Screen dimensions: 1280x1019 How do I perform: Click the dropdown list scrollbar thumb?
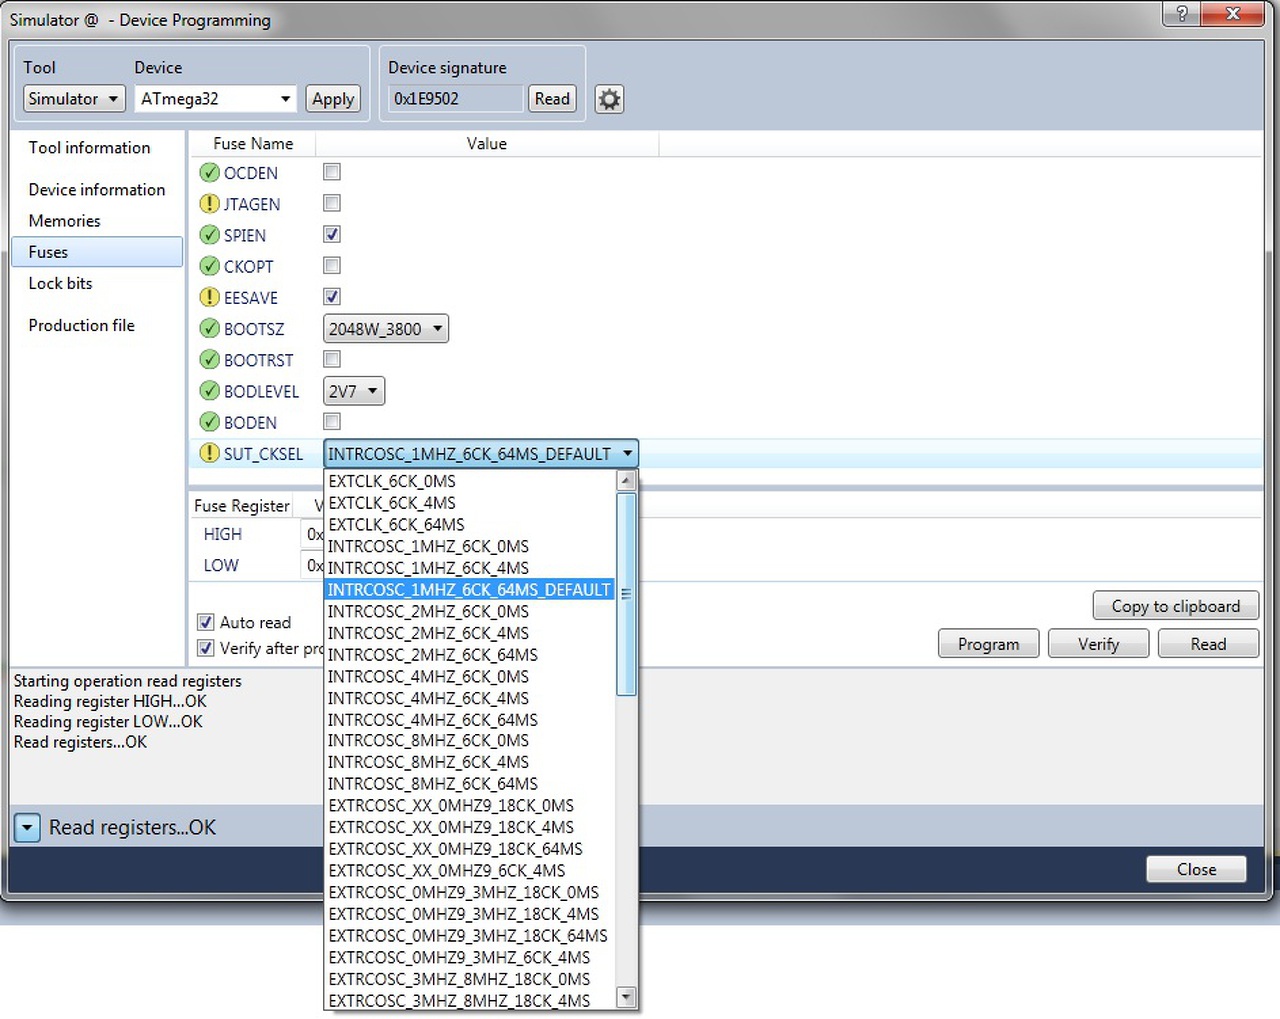click(627, 594)
